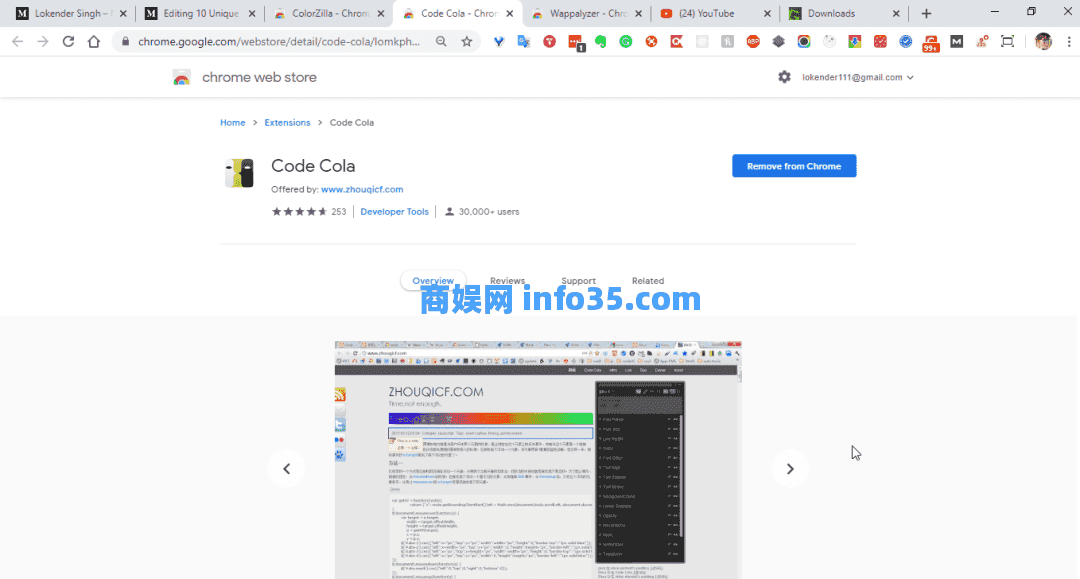Bookmark this page with the star icon
The height and width of the screenshot is (579, 1080).
pos(466,42)
